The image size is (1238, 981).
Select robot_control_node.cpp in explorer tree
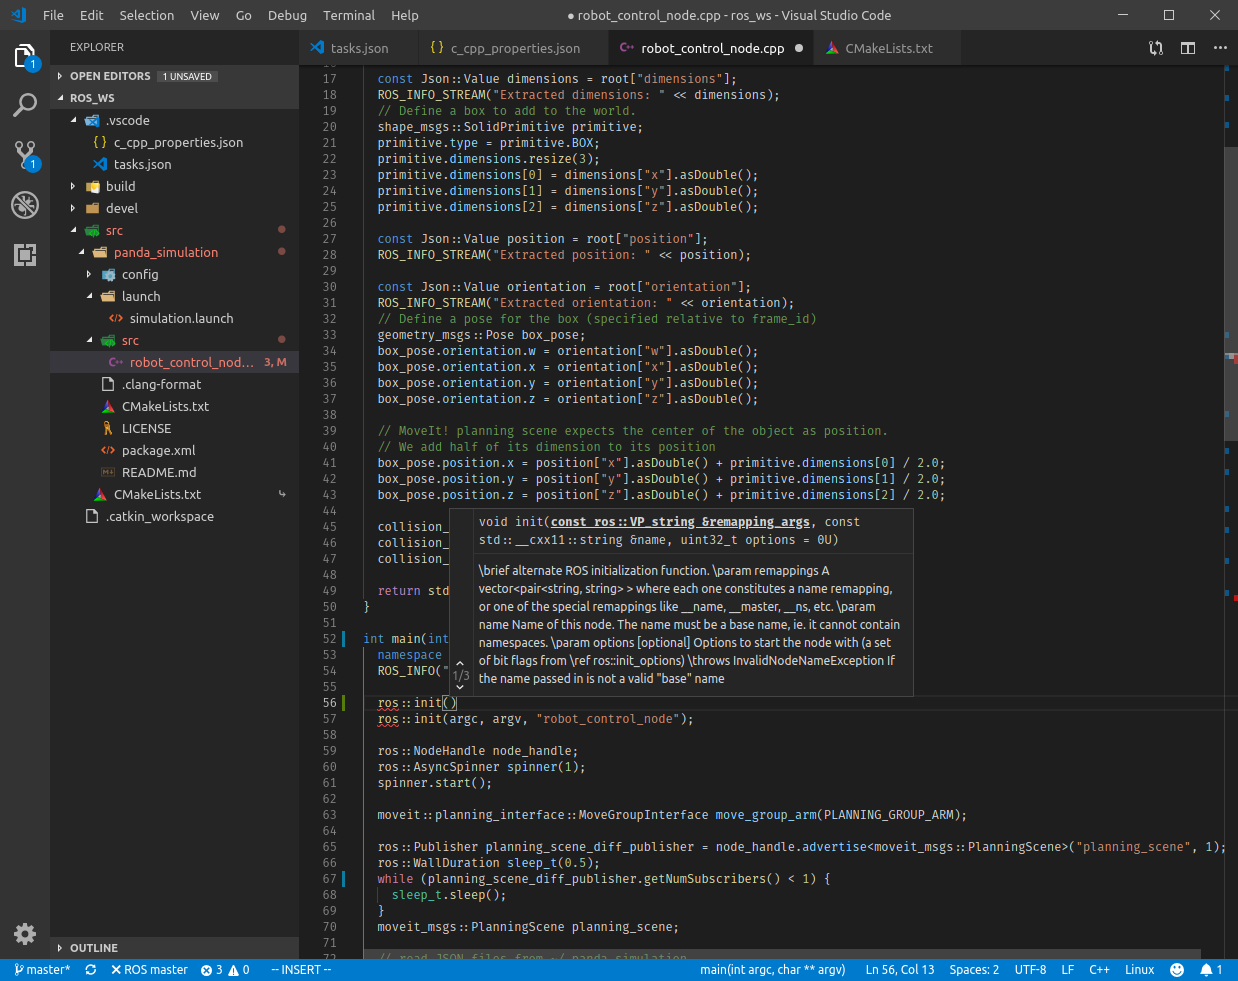click(174, 362)
